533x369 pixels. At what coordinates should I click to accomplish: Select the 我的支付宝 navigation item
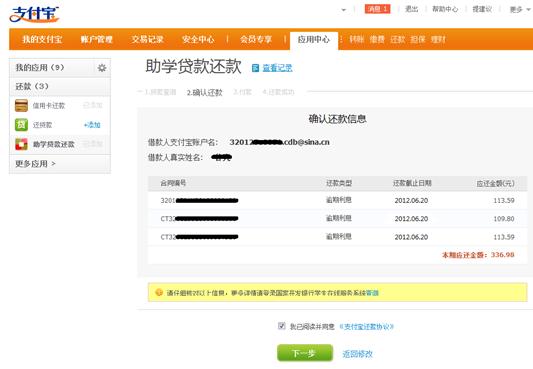[x=42, y=39]
